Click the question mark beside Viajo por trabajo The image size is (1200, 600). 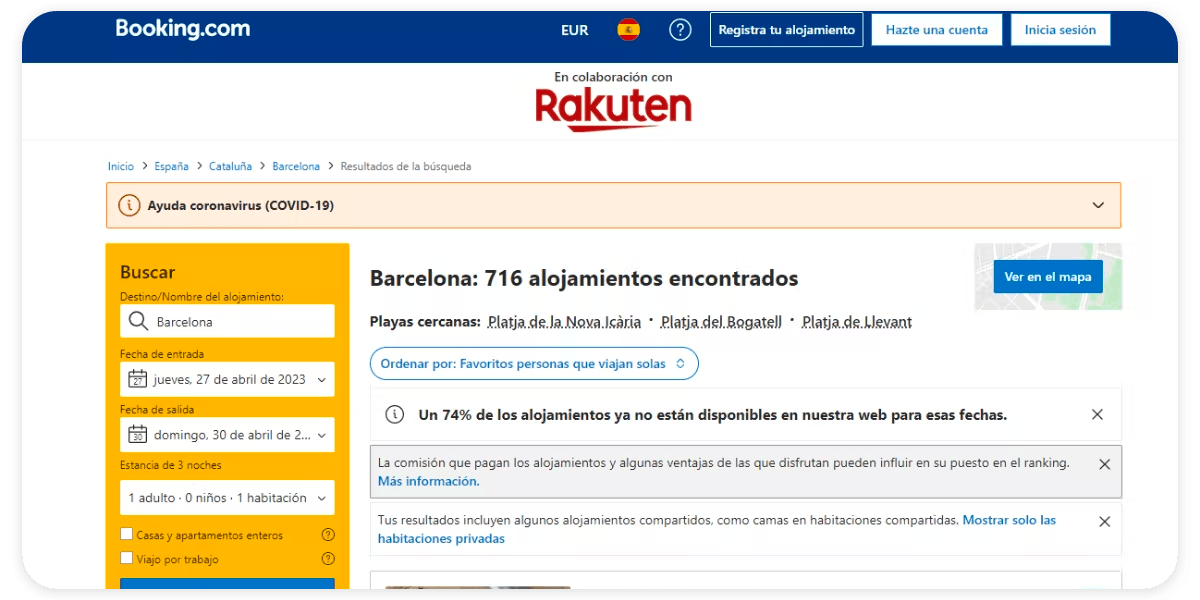coord(328,559)
